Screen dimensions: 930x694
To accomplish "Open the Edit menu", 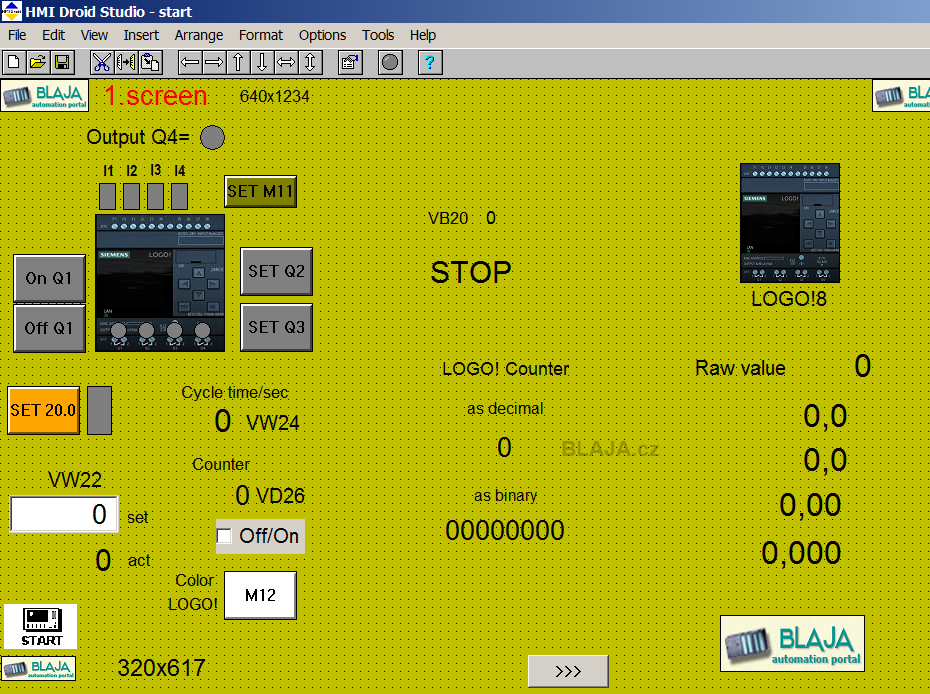I will (x=53, y=35).
